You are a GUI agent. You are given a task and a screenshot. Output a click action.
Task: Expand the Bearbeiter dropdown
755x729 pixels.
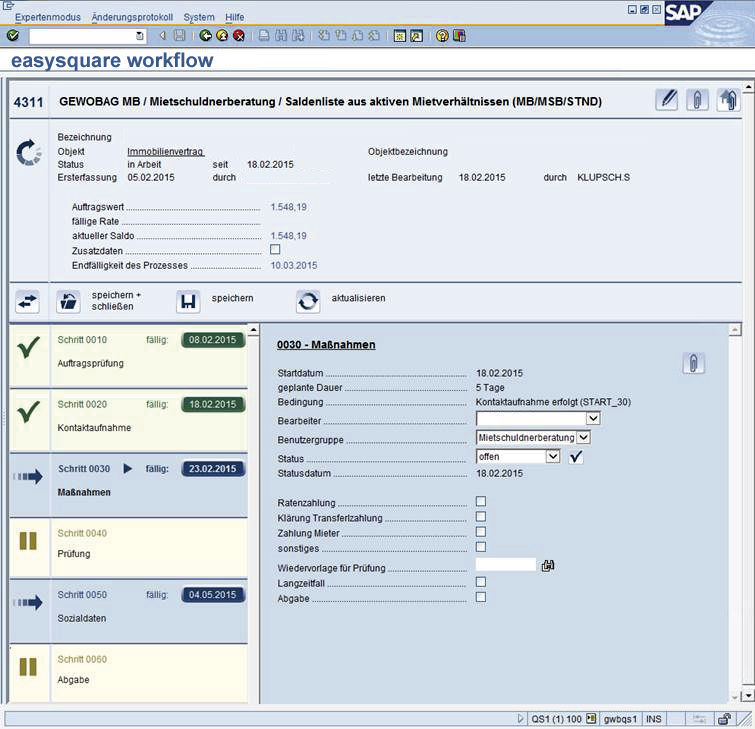point(593,419)
